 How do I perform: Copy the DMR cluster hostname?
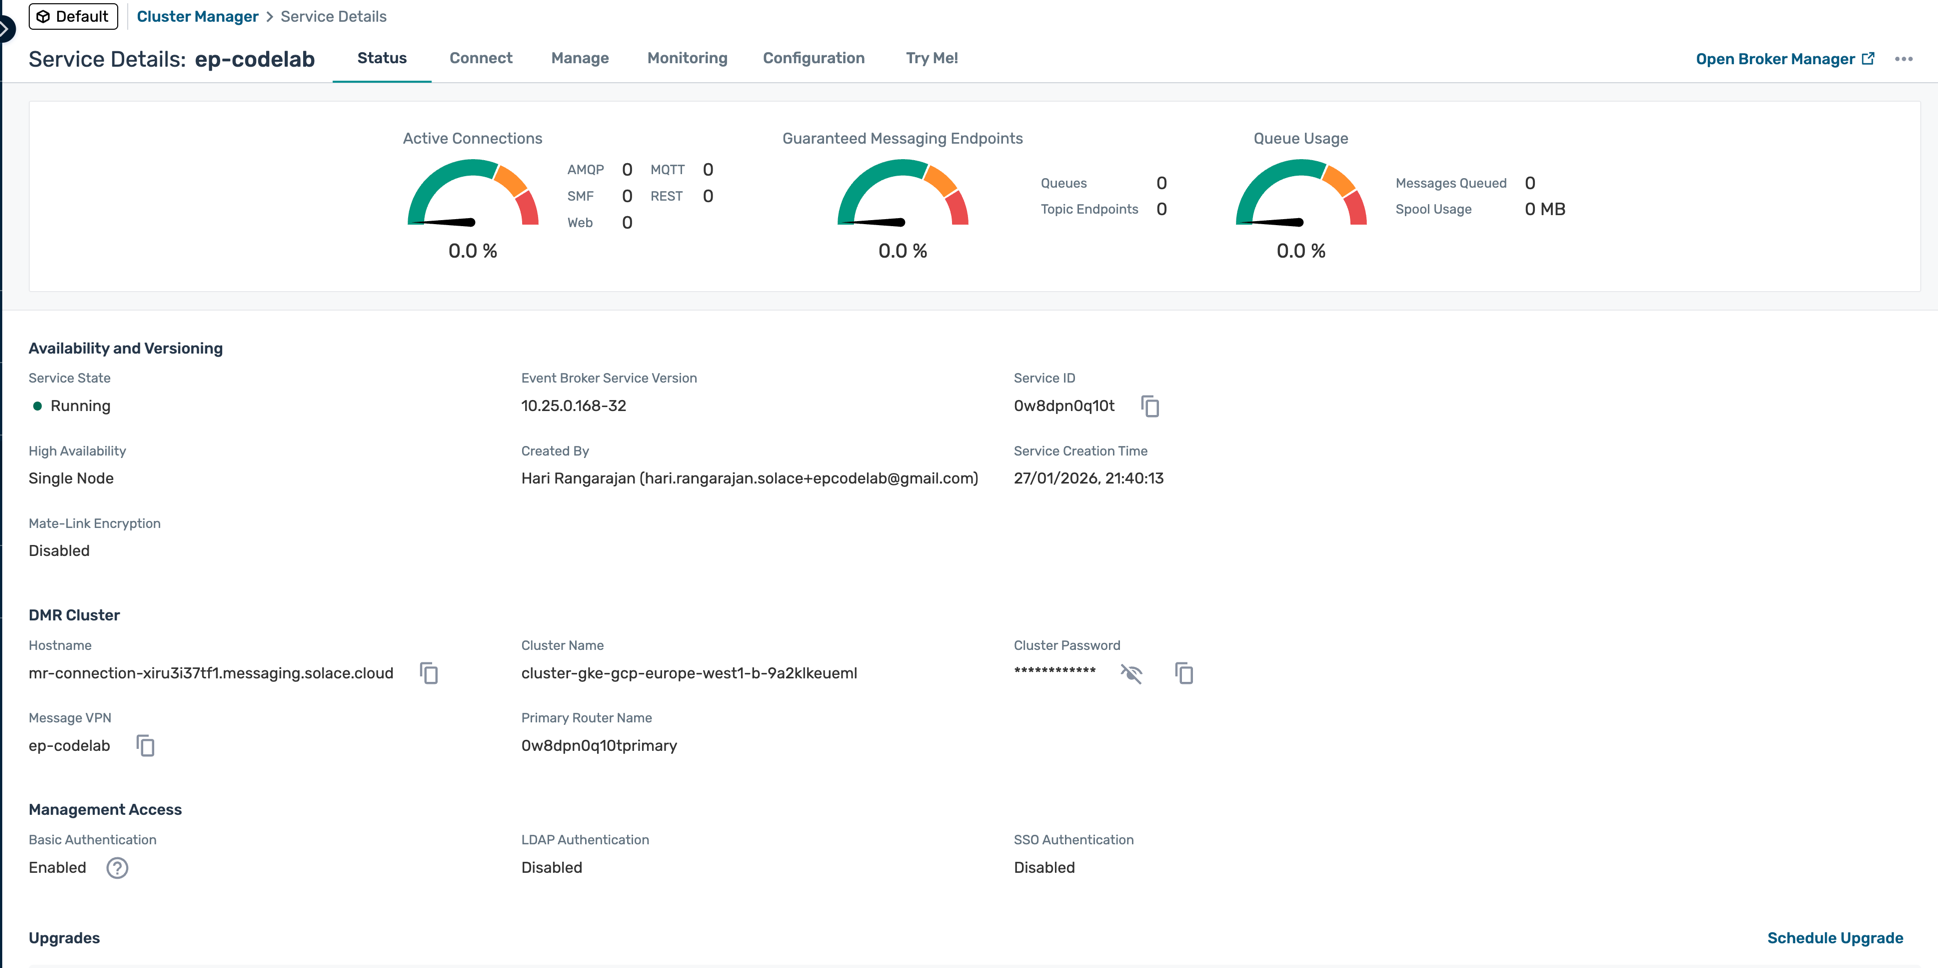tap(429, 673)
